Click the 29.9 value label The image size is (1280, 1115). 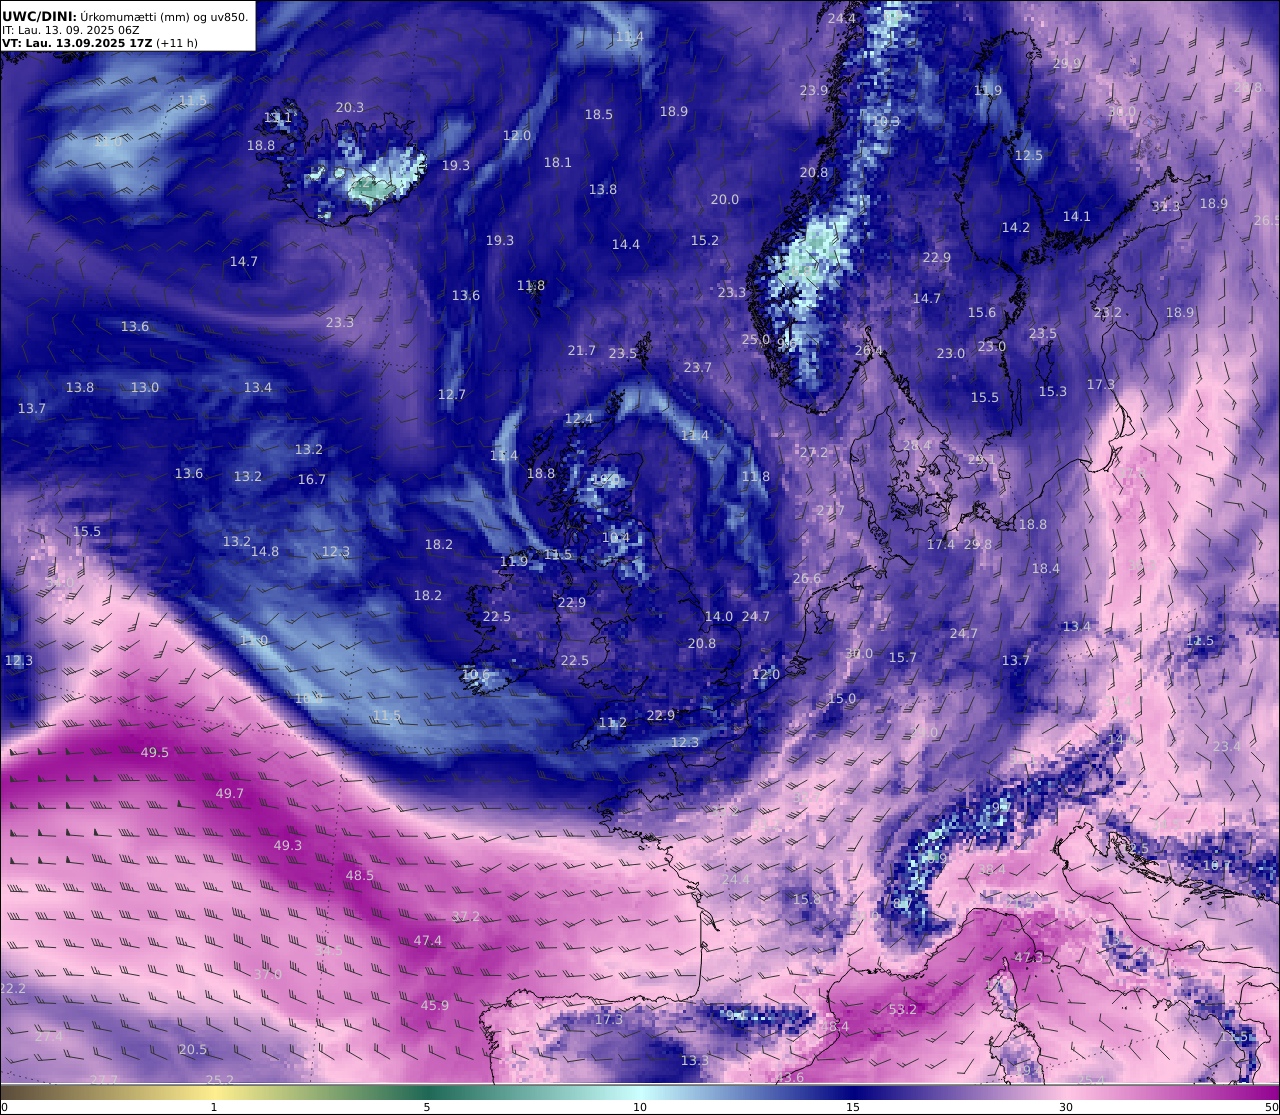tap(1067, 63)
